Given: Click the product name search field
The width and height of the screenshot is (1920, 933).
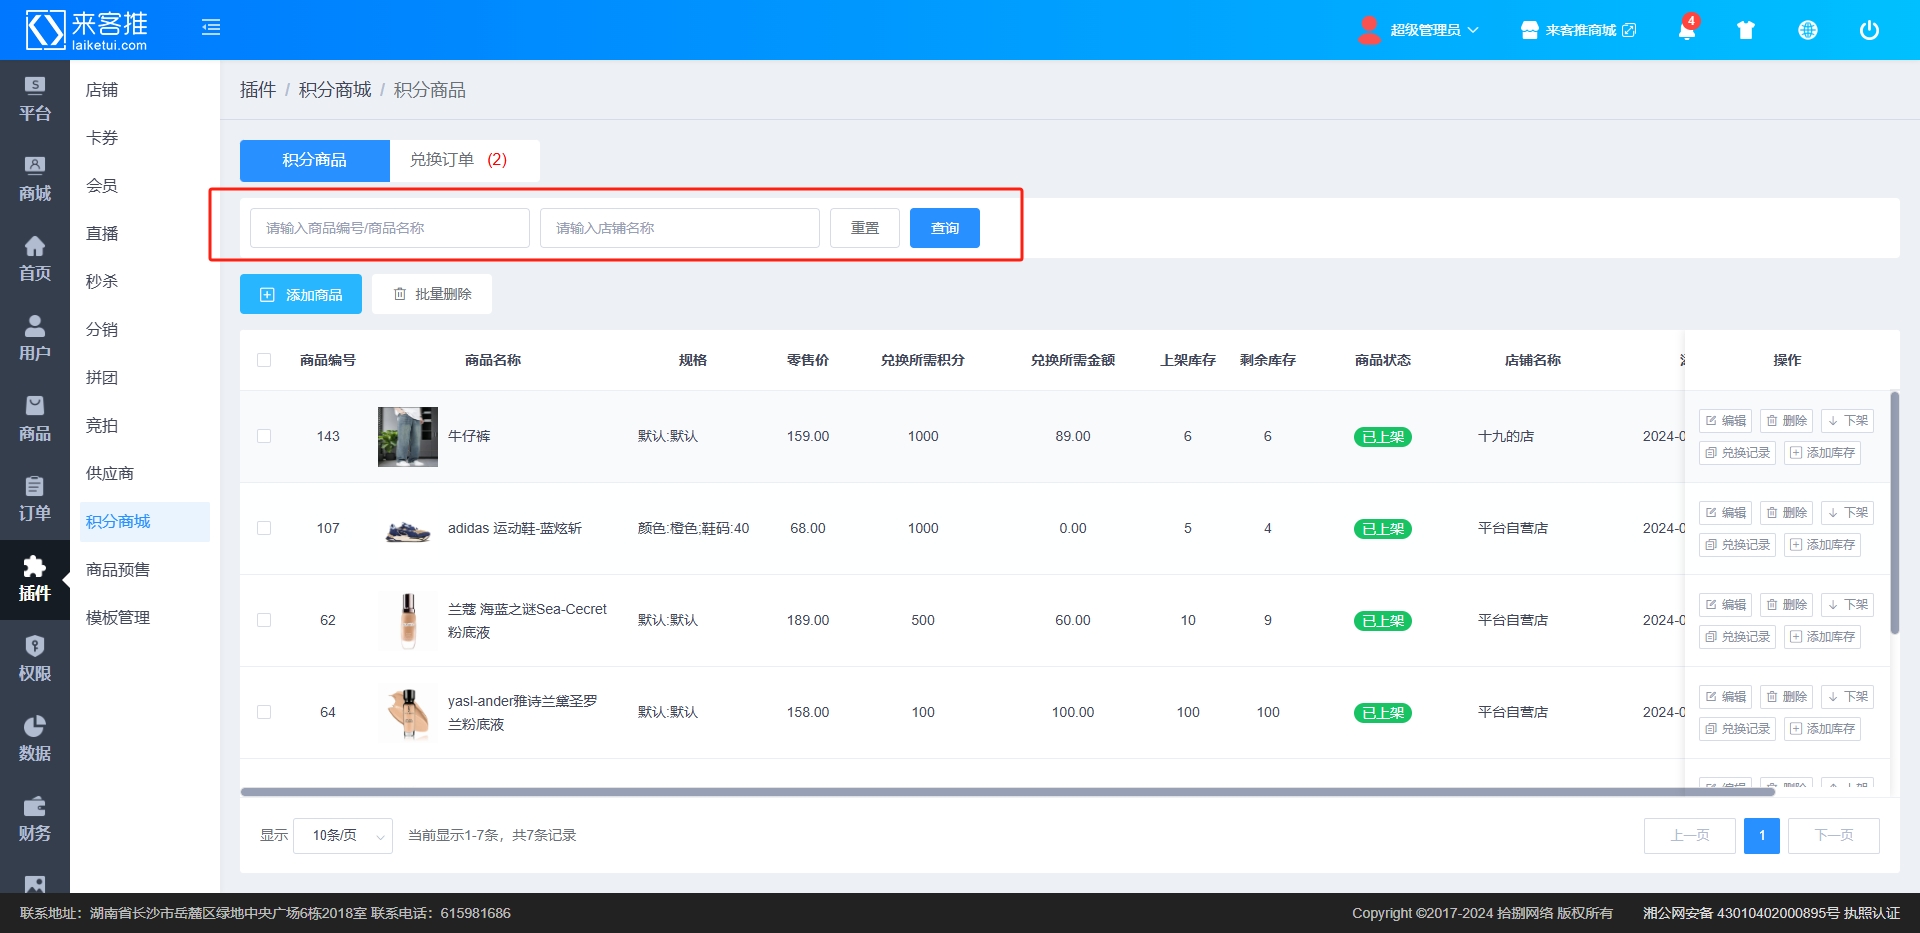Looking at the screenshot, I should [x=389, y=228].
